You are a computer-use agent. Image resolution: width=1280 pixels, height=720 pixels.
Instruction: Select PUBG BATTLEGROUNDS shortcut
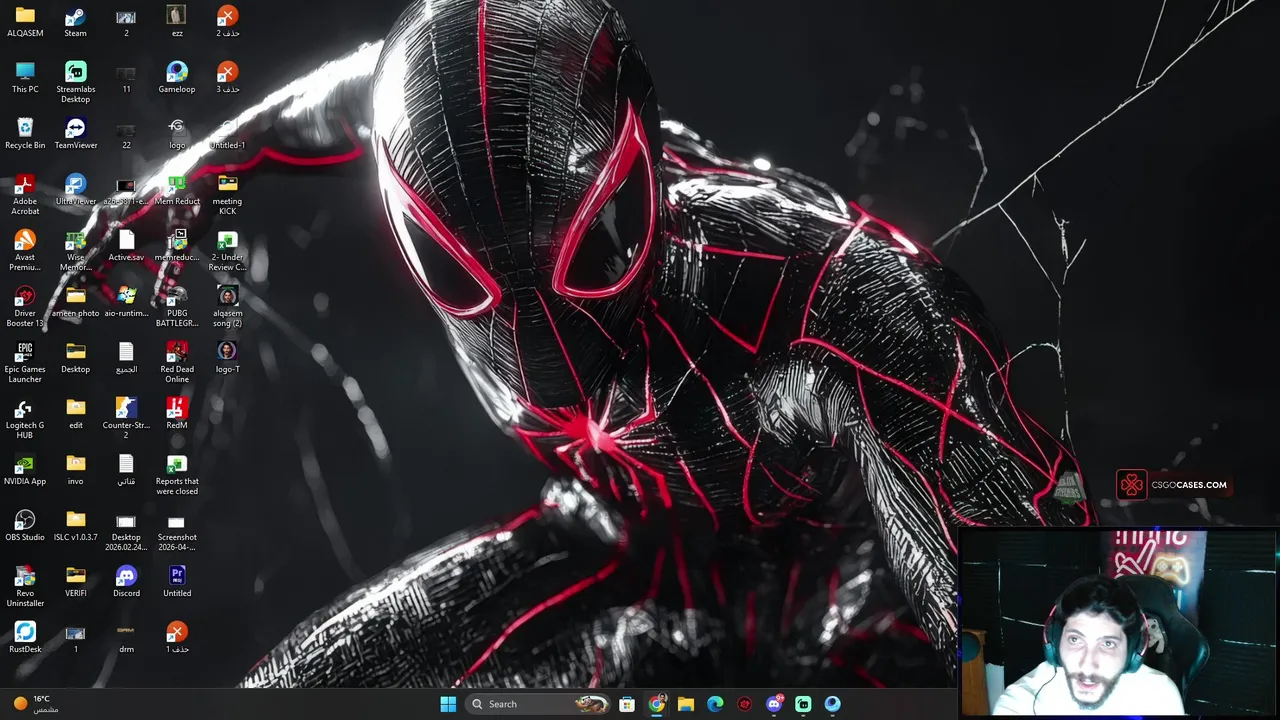point(177,306)
